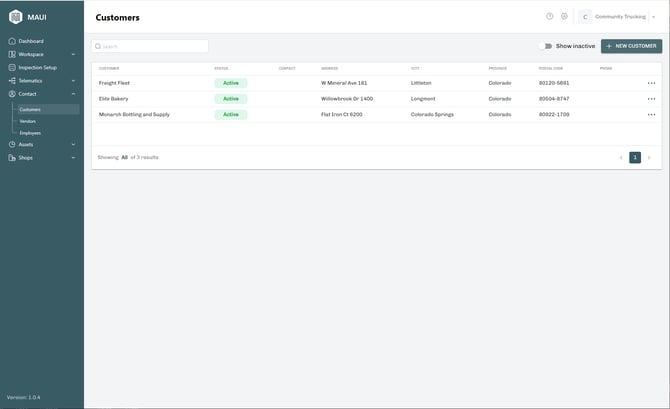Viewport: 670px width, 409px height.
Task: Click the Assets icon in sidebar
Action: click(12, 144)
